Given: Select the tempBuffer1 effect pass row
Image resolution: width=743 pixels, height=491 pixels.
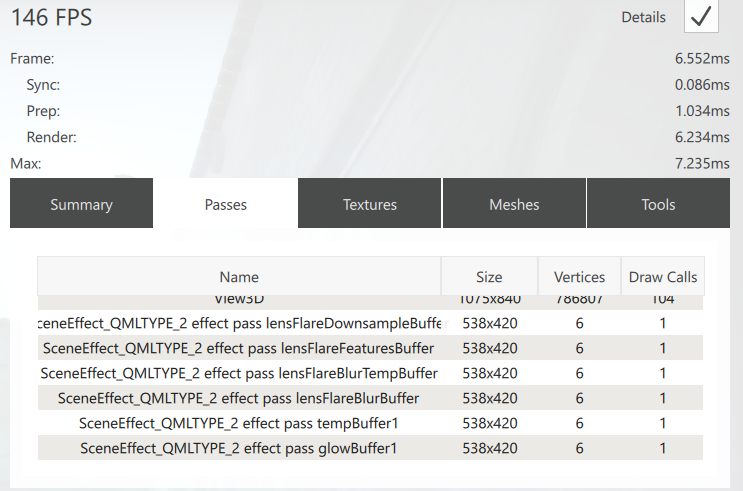Looking at the screenshot, I should point(239,423).
